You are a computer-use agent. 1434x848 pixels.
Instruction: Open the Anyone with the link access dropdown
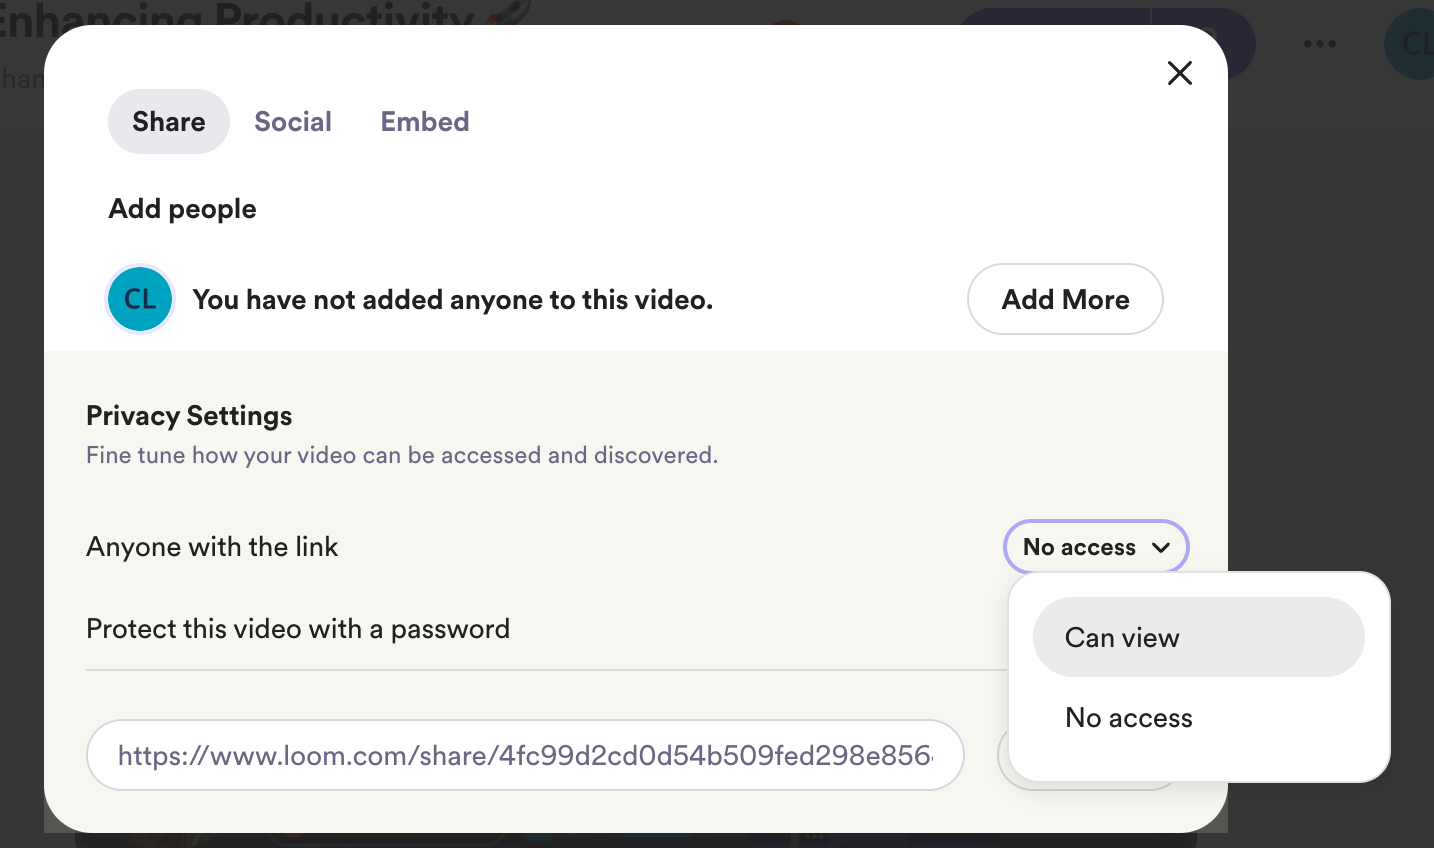click(1096, 547)
